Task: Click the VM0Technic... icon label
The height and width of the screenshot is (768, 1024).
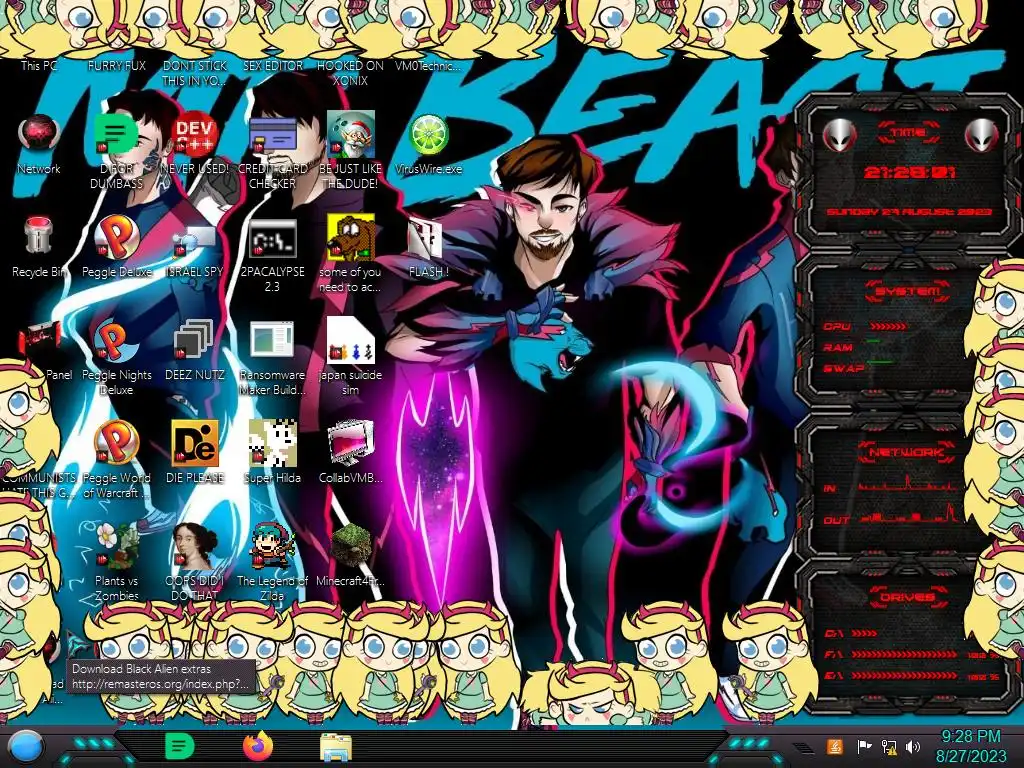Action: (428, 65)
